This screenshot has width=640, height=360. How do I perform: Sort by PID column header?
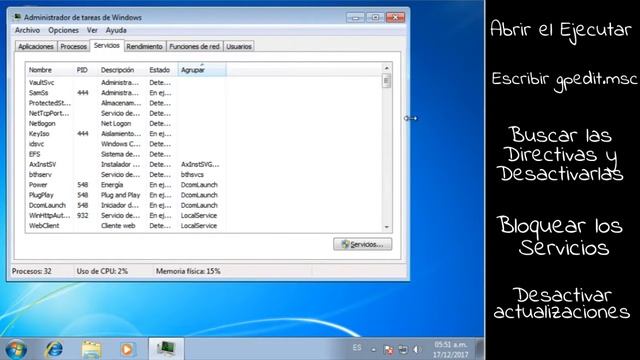[x=85, y=70]
